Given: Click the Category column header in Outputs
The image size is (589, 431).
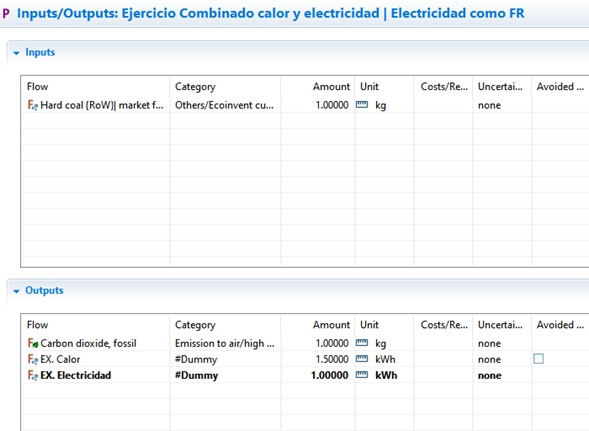Looking at the screenshot, I should pyautogui.click(x=195, y=325).
